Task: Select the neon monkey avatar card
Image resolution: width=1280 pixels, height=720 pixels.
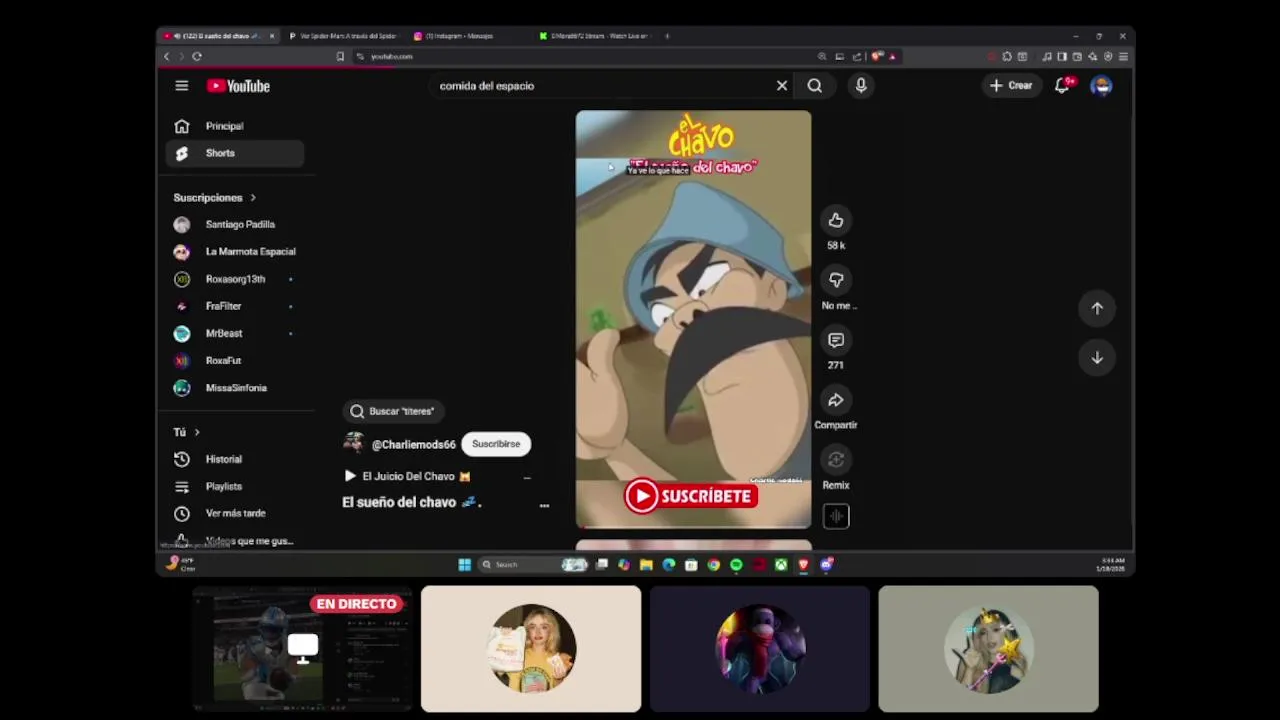Action: [x=760, y=649]
